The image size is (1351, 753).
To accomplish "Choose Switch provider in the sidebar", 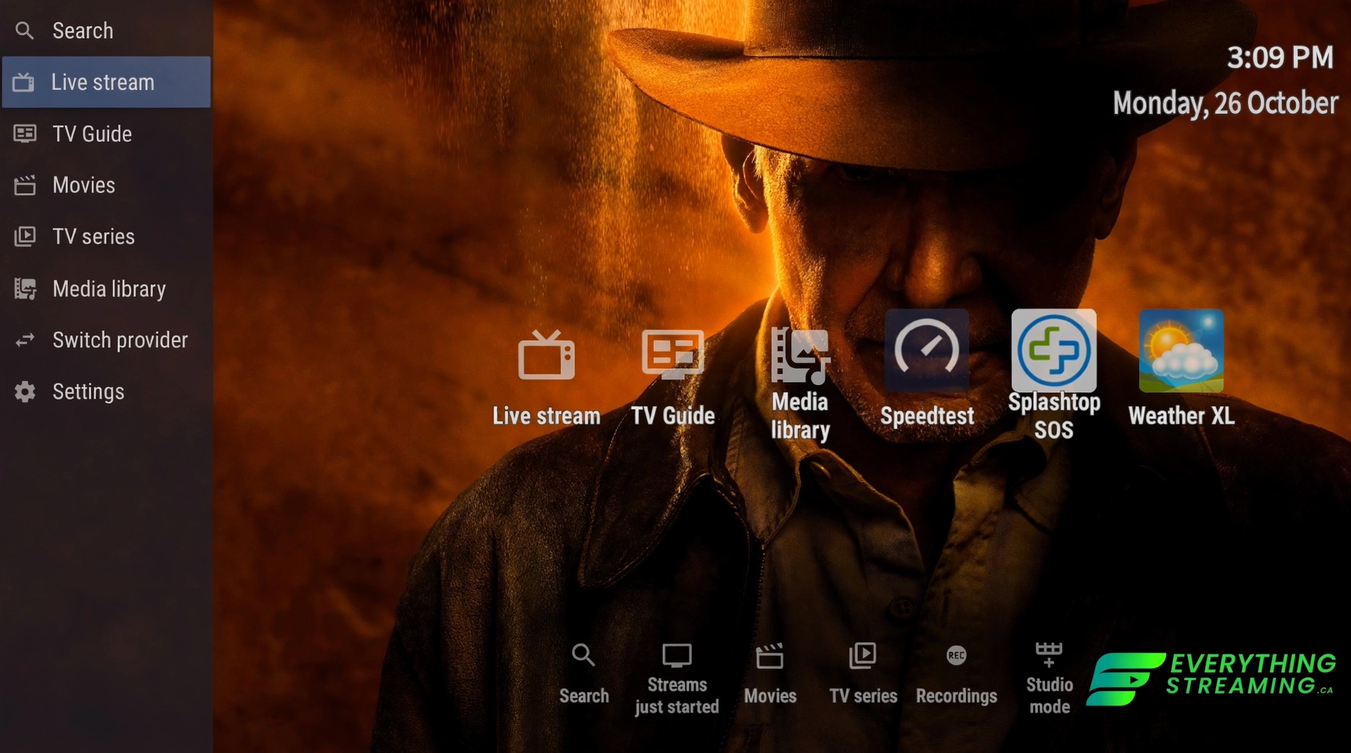I will [106, 340].
